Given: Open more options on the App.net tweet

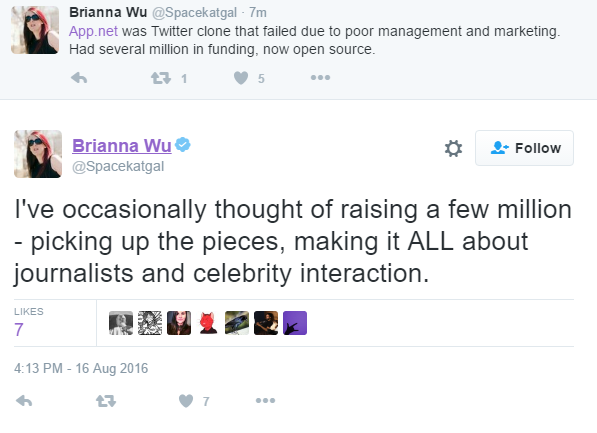Looking at the screenshot, I should (x=320, y=78).
